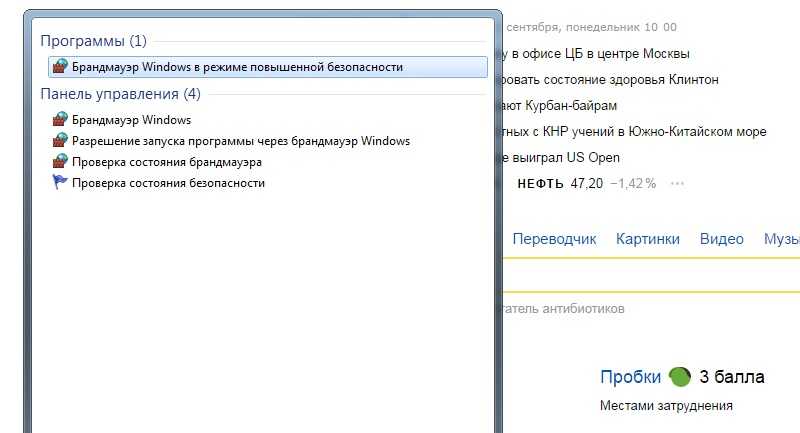
Task: Click icon beside Разрешение запуска программы entry
Action: pos(60,140)
